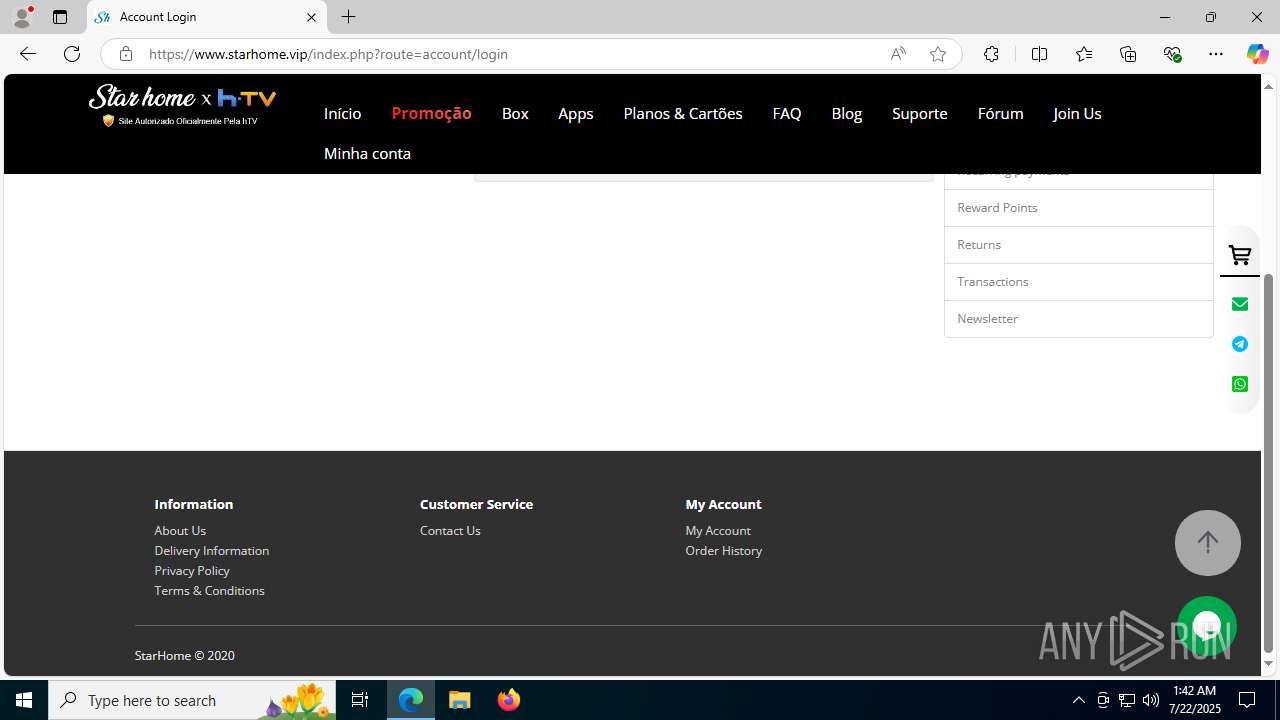Viewport: 1280px width, 720px height.
Task: Open the Delivery Information footer link
Action: pos(211,551)
